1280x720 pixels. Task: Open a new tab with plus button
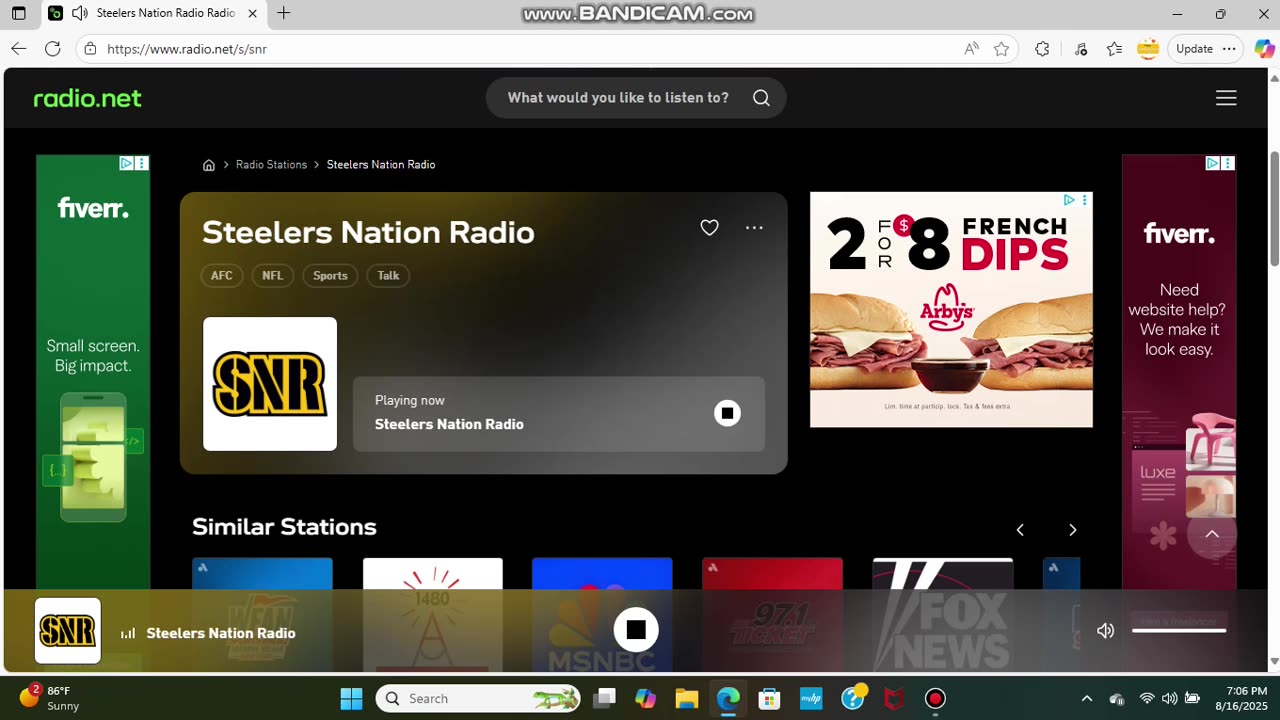pos(284,13)
